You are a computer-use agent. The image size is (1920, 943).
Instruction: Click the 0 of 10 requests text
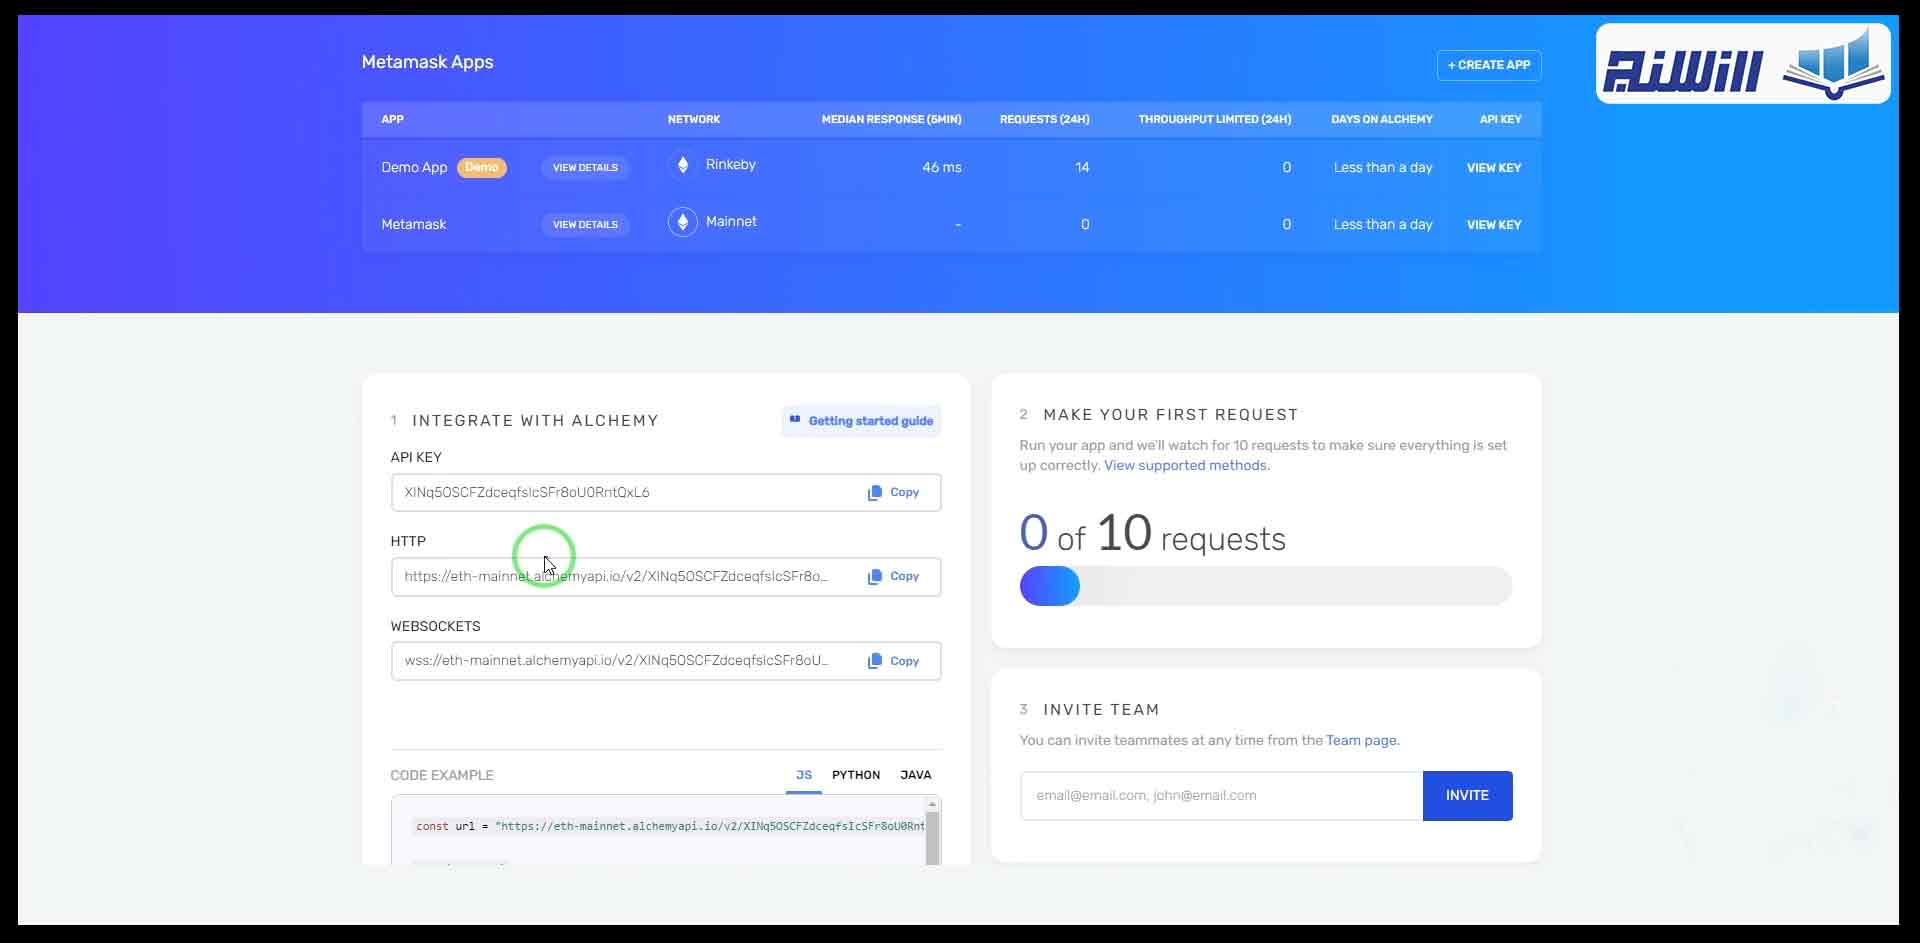tap(1152, 533)
